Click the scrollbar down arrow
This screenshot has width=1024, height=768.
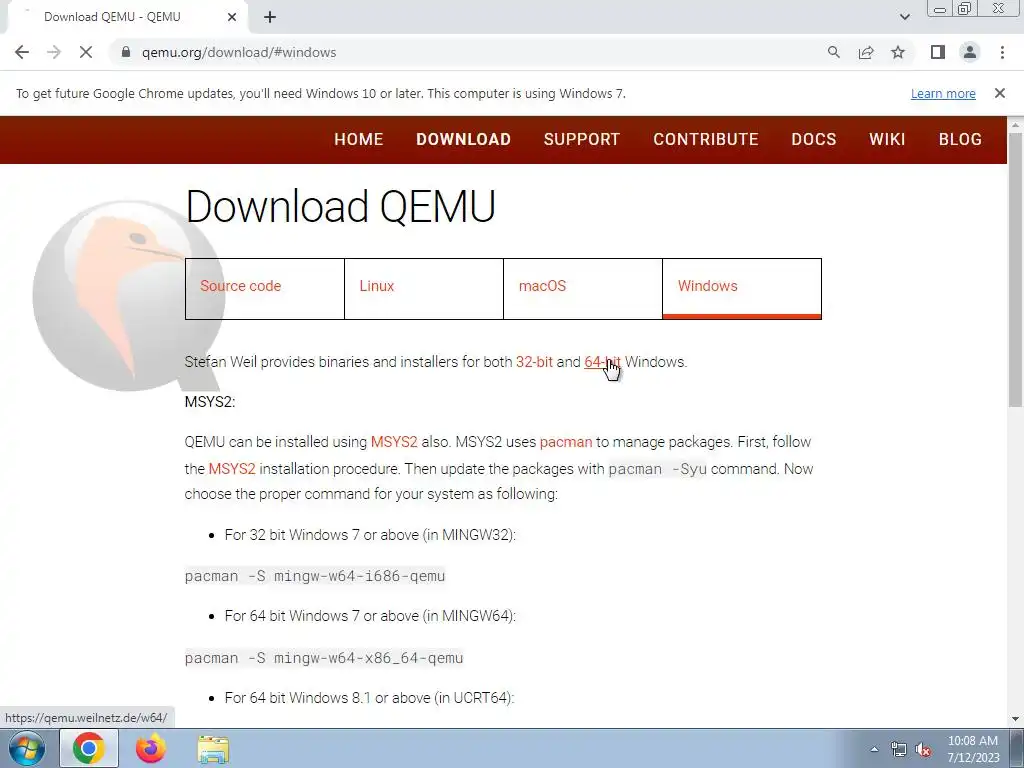pyautogui.click(x=1016, y=719)
